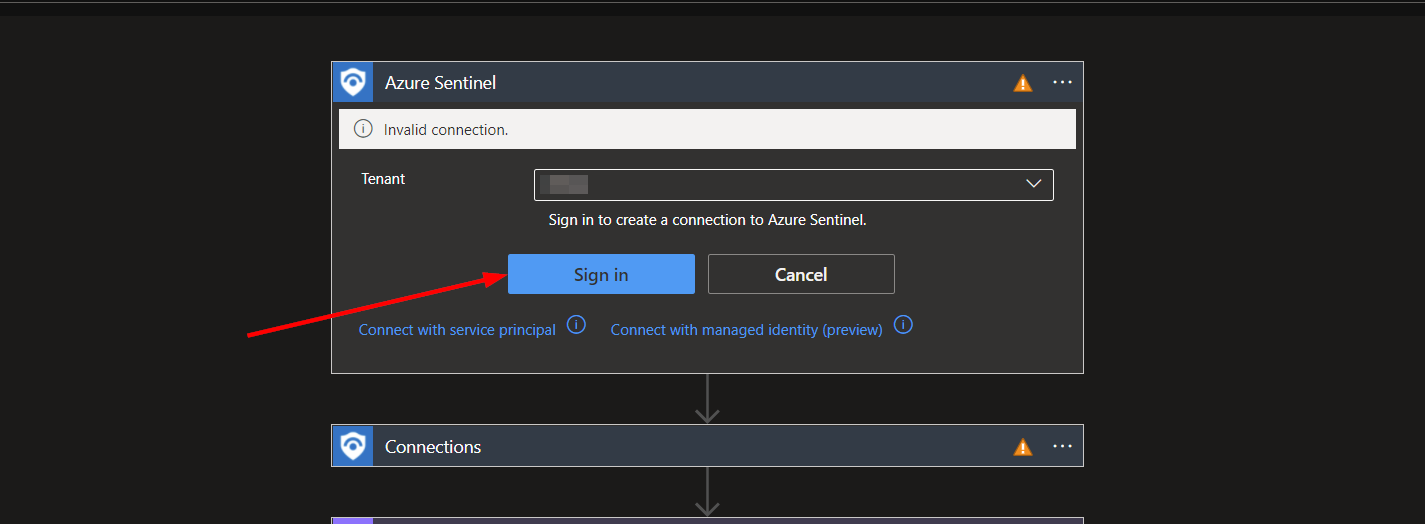Click info icon beside Invalid connection message
1425x524 pixels.
click(363, 129)
